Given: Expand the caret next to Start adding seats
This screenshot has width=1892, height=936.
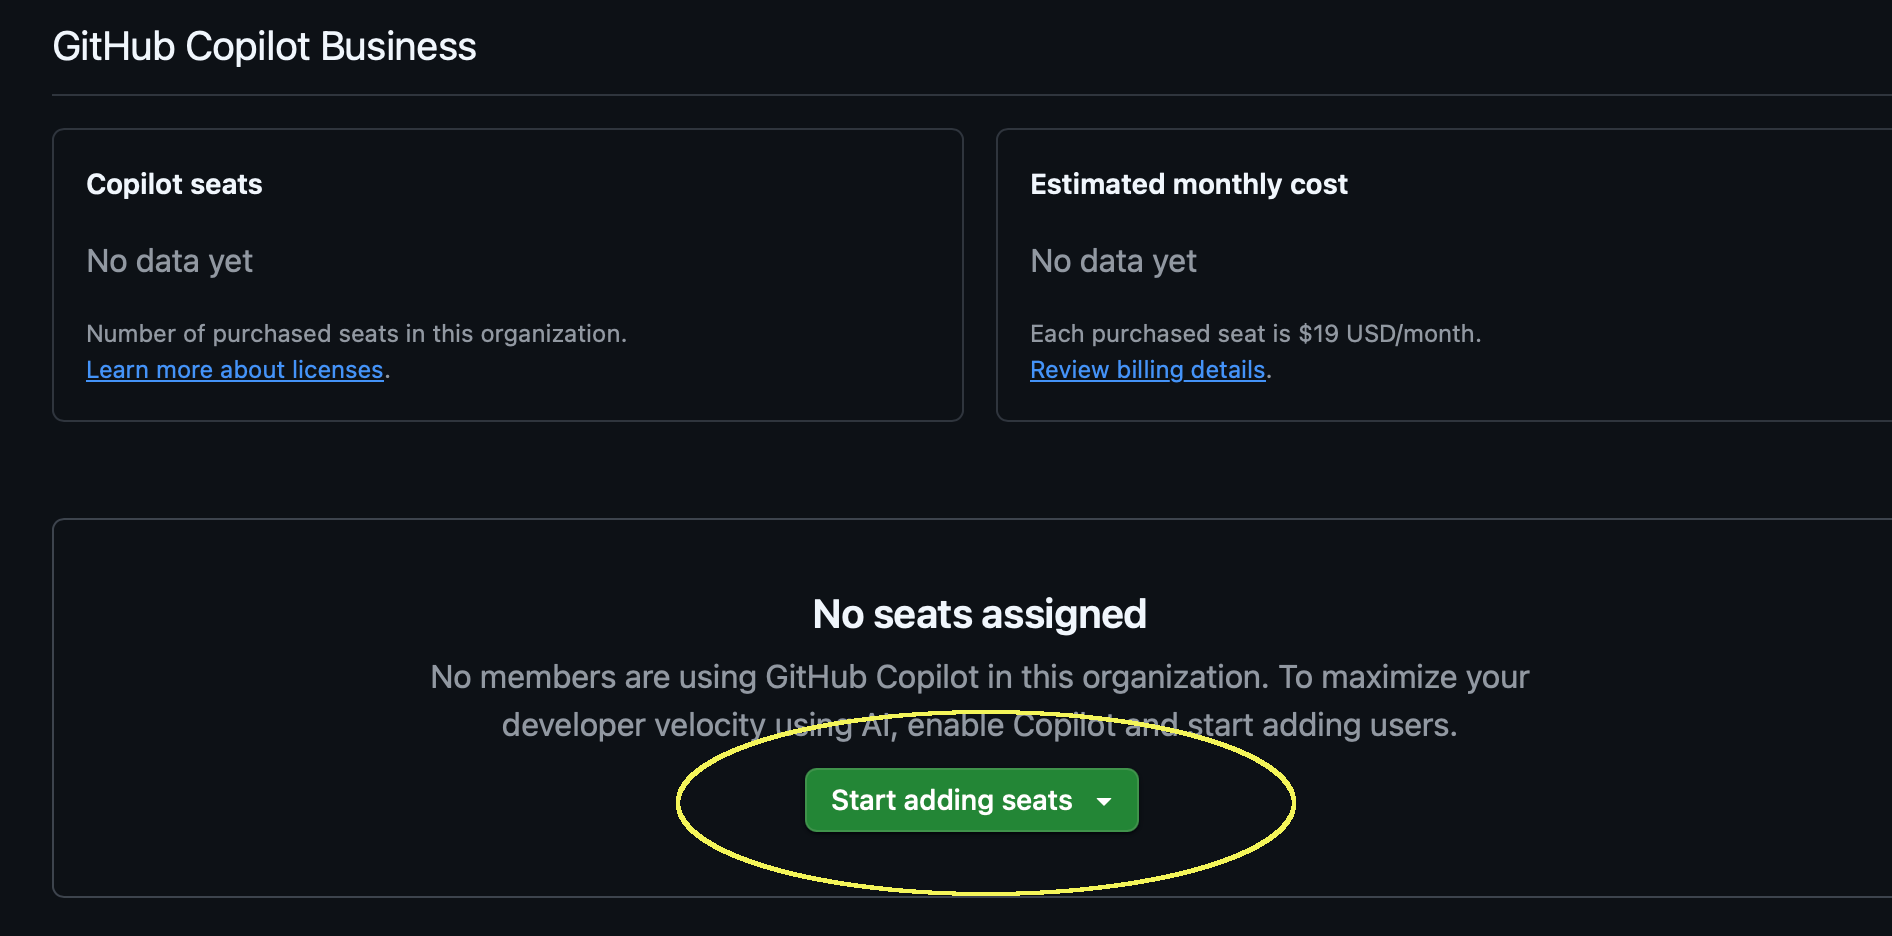Looking at the screenshot, I should (x=1104, y=801).
